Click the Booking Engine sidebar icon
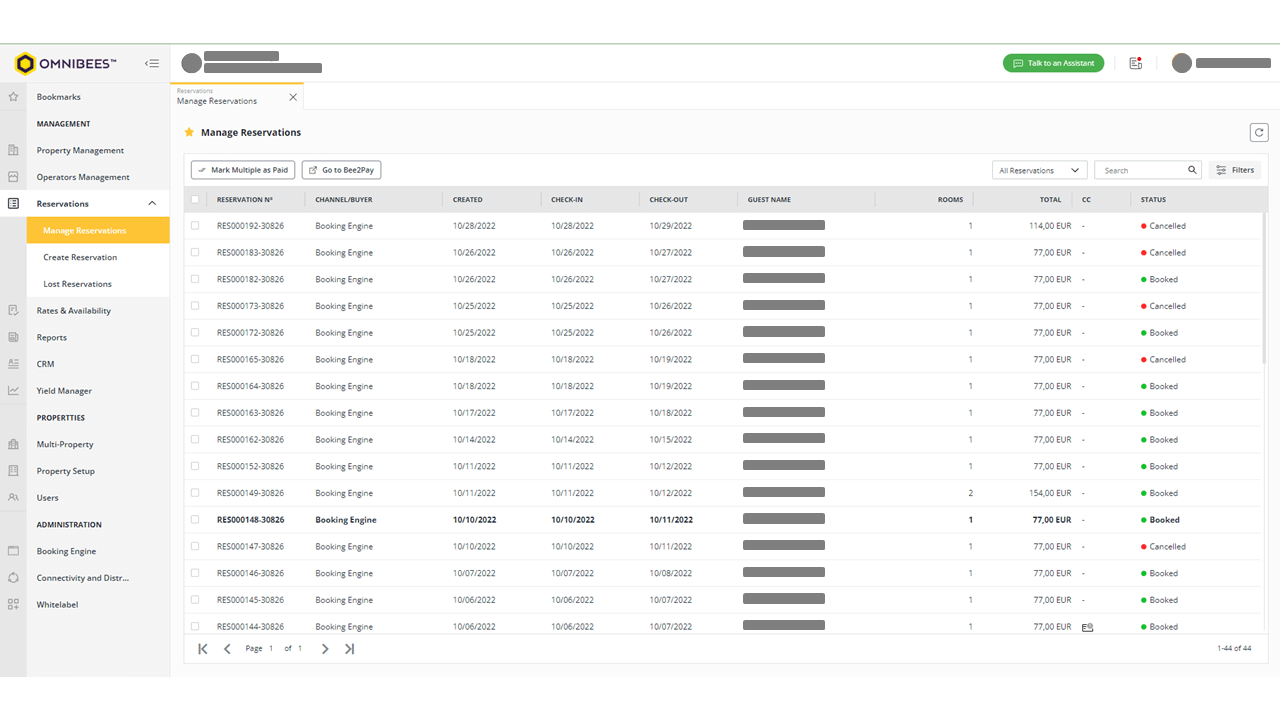 (x=13, y=551)
